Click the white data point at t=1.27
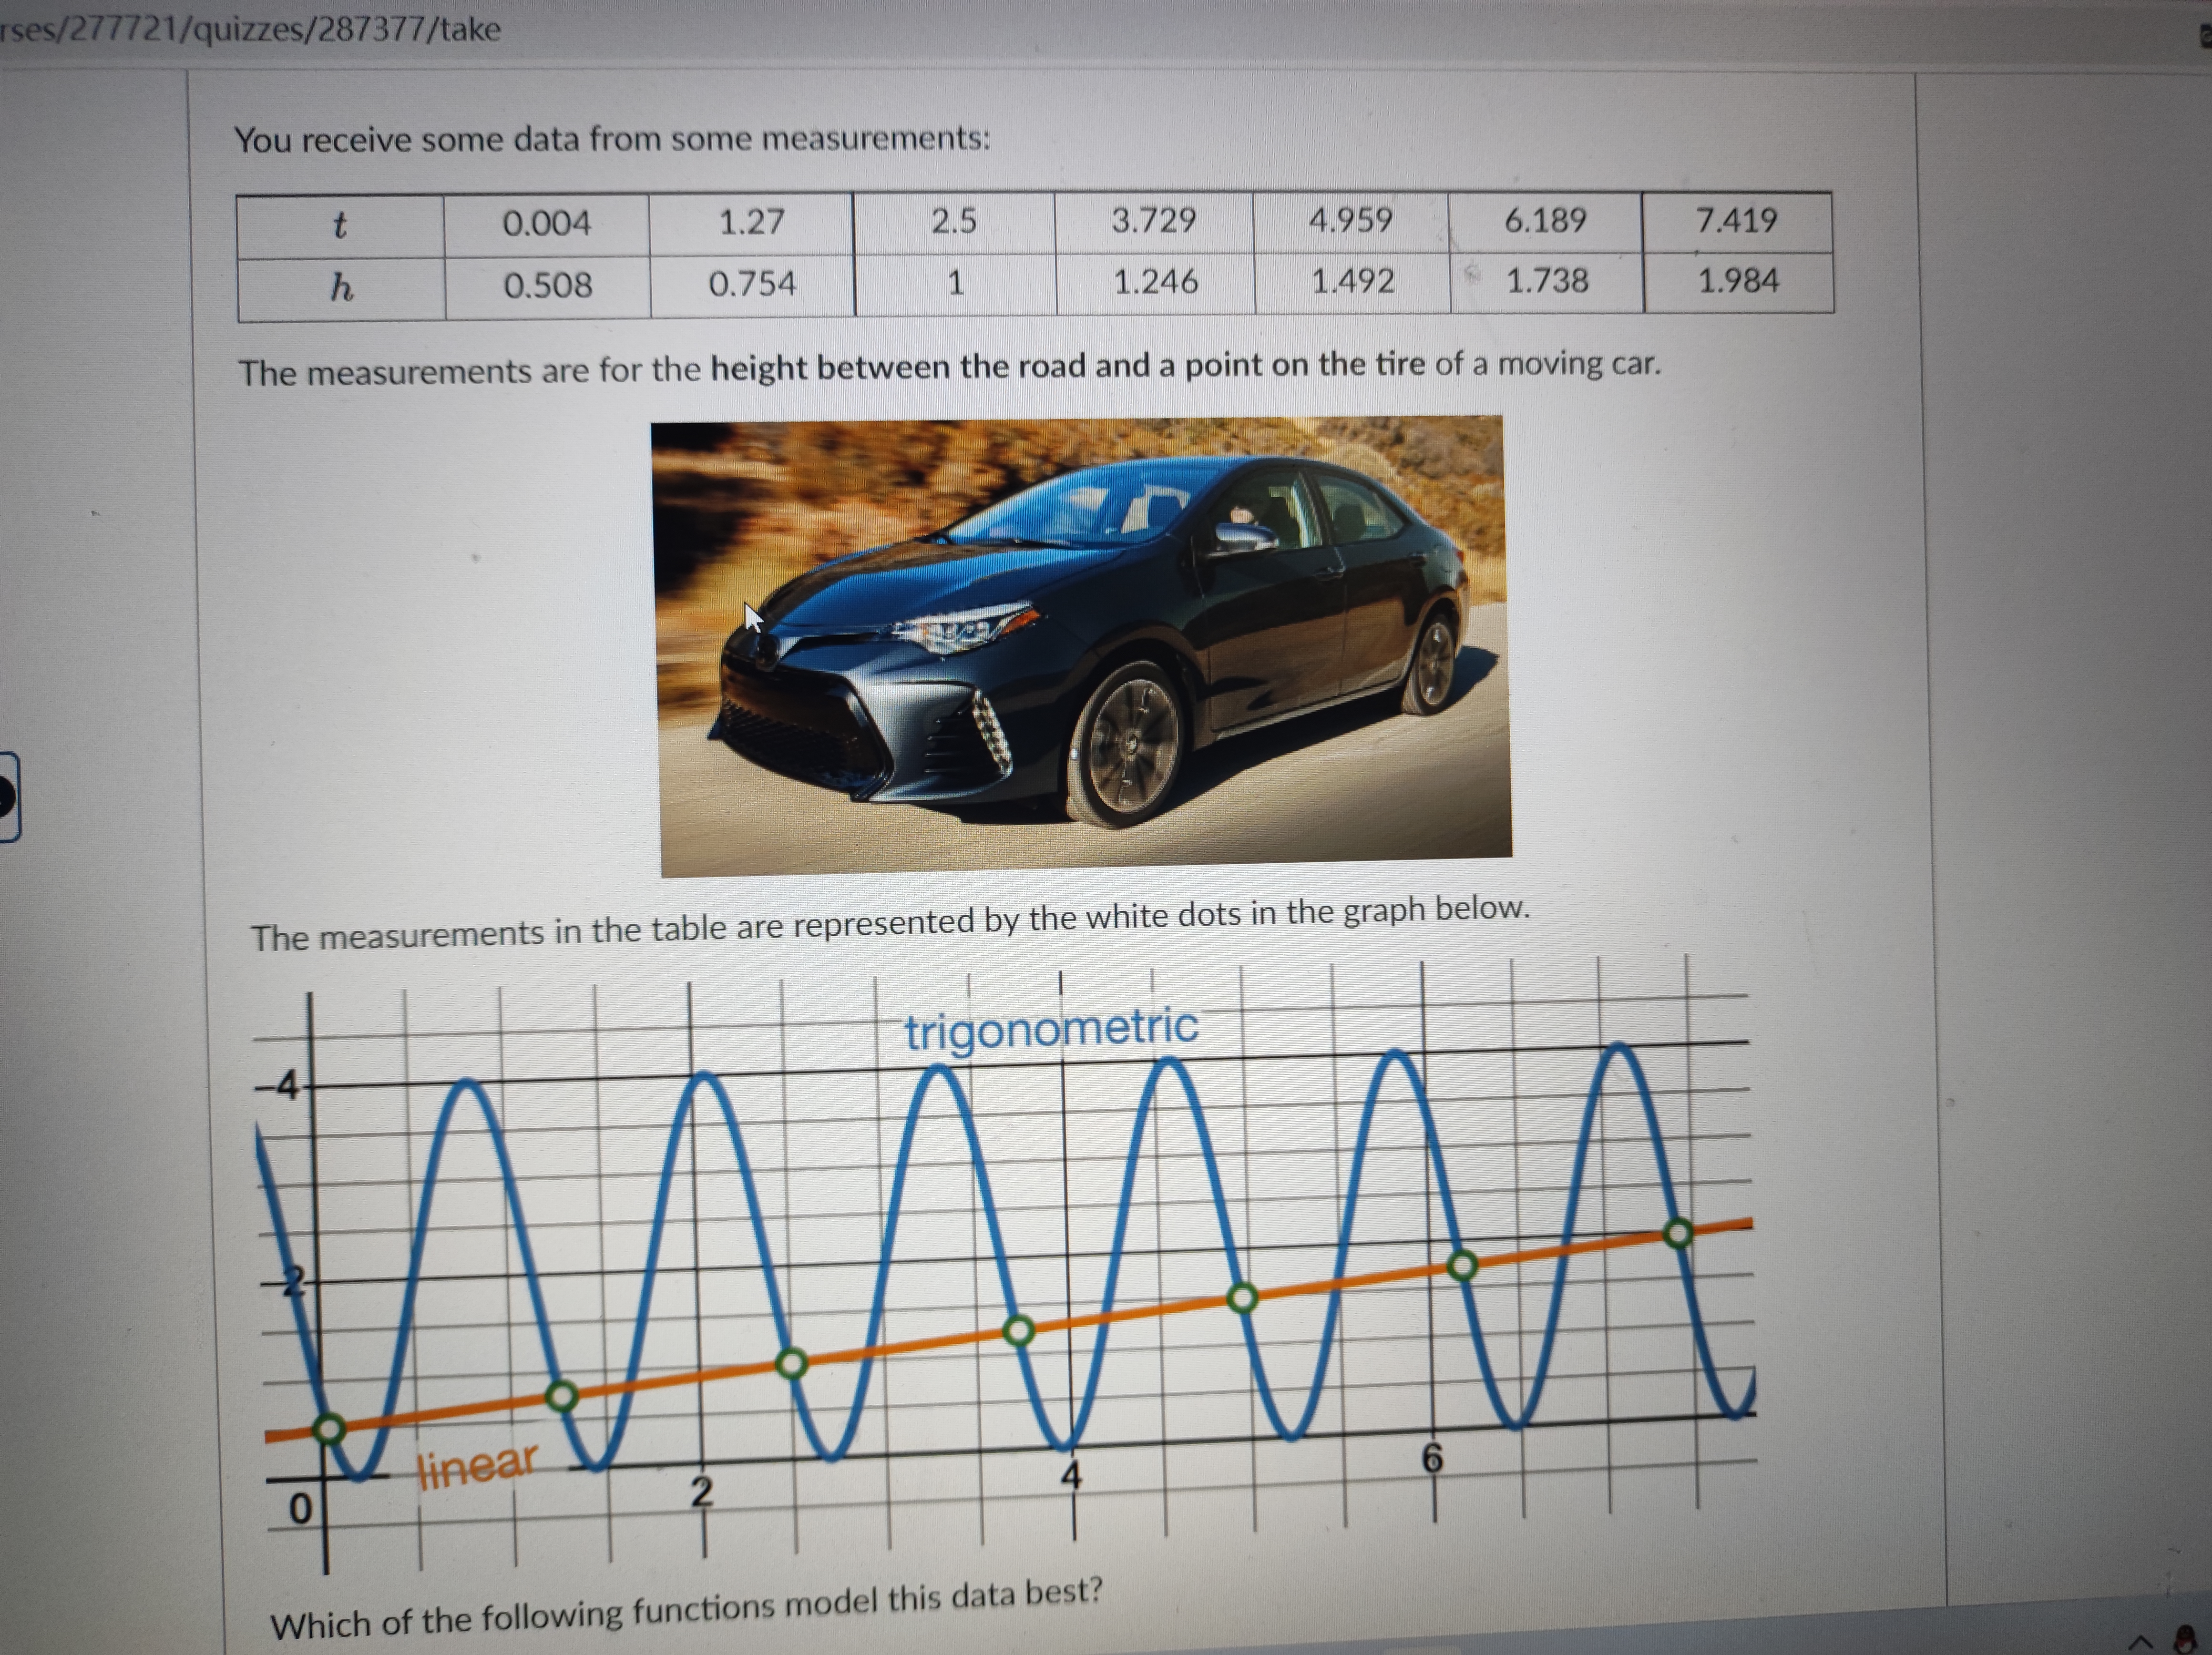The width and height of the screenshot is (2212, 1655). (562, 1396)
